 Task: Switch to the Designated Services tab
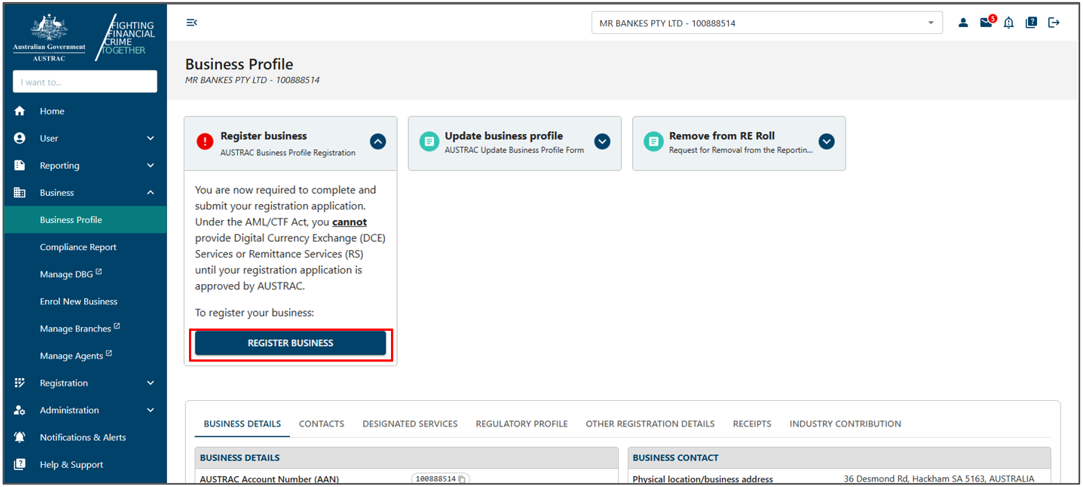[410, 424]
